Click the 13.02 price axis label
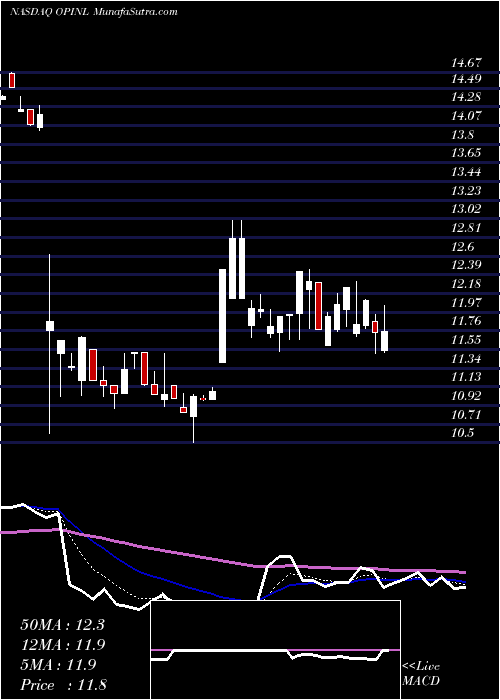Image resolution: width=500 pixels, height=700 pixels. click(x=467, y=209)
